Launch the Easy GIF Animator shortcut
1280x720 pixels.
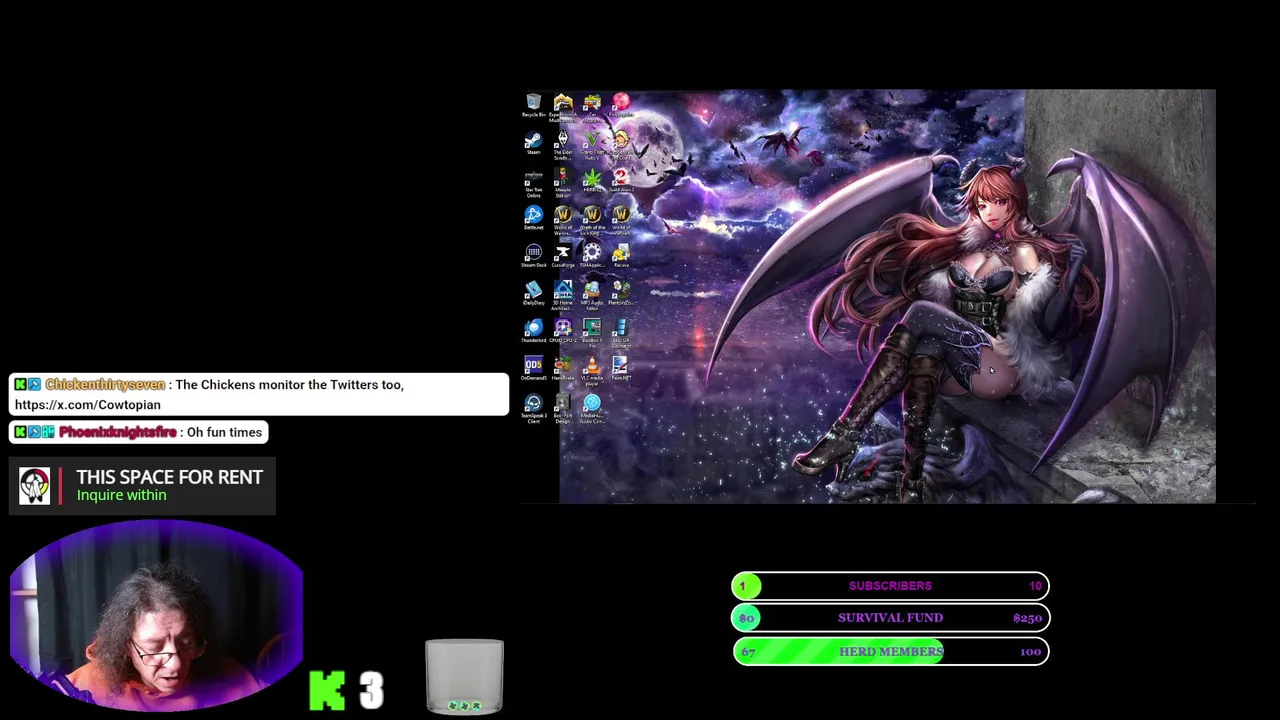pos(621,333)
